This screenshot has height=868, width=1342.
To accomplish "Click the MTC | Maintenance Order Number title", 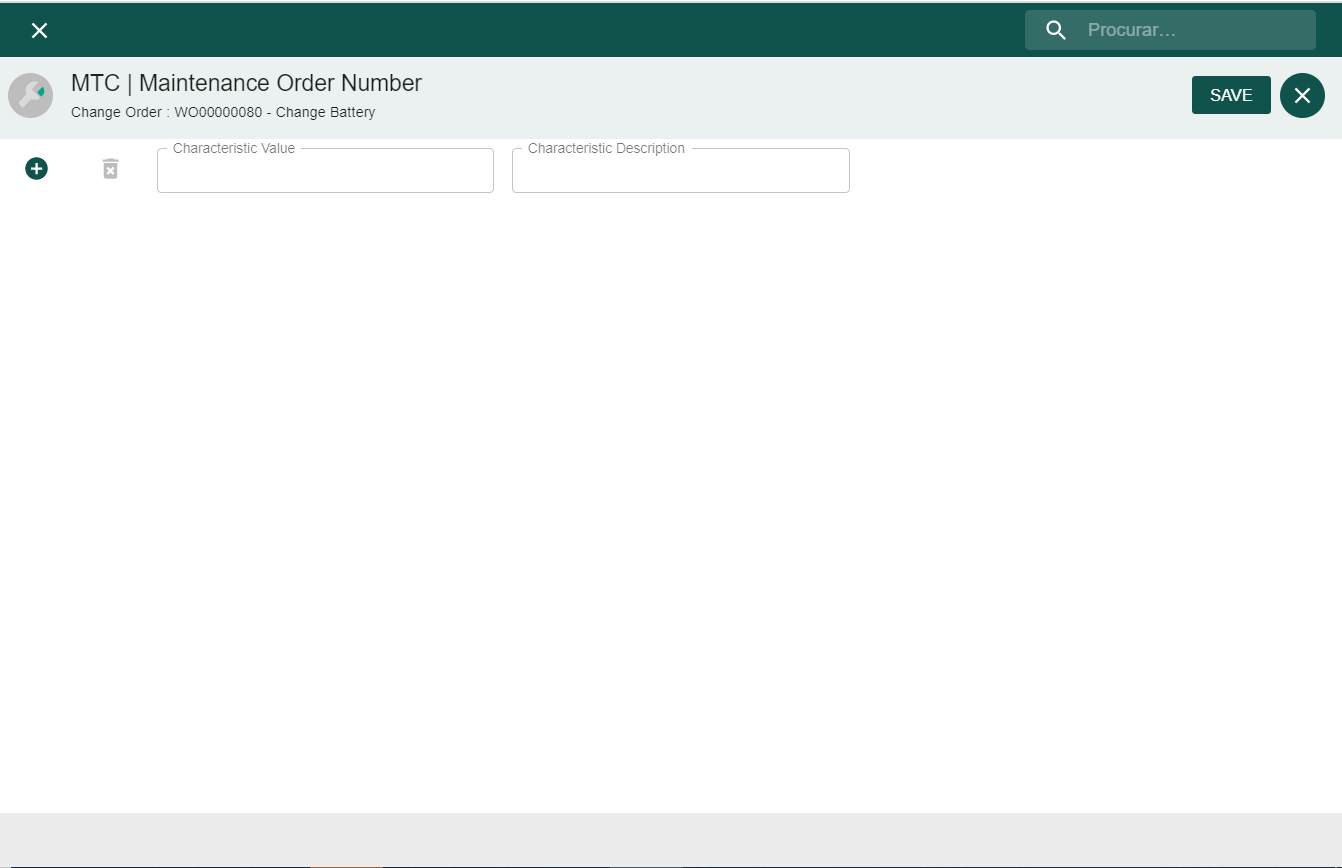I will tap(246, 83).
